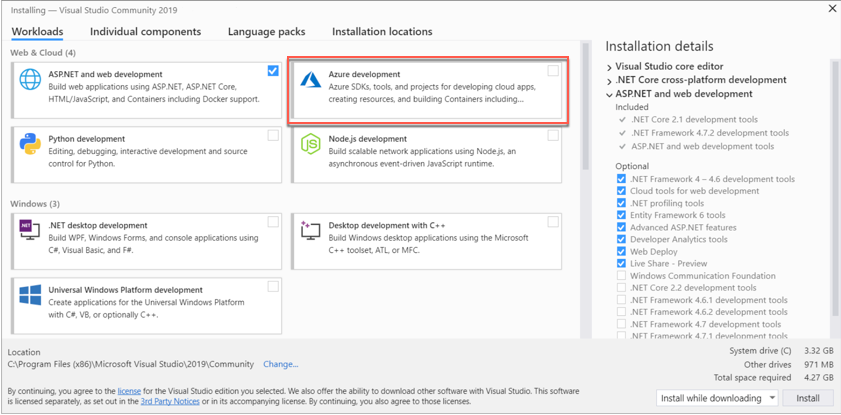Collapse ASP.NET and web development details
The width and height of the screenshot is (841, 415).
[609, 94]
